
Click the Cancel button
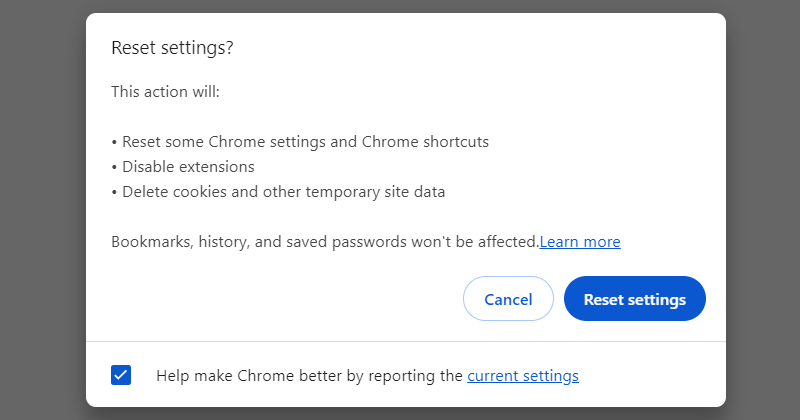(508, 299)
